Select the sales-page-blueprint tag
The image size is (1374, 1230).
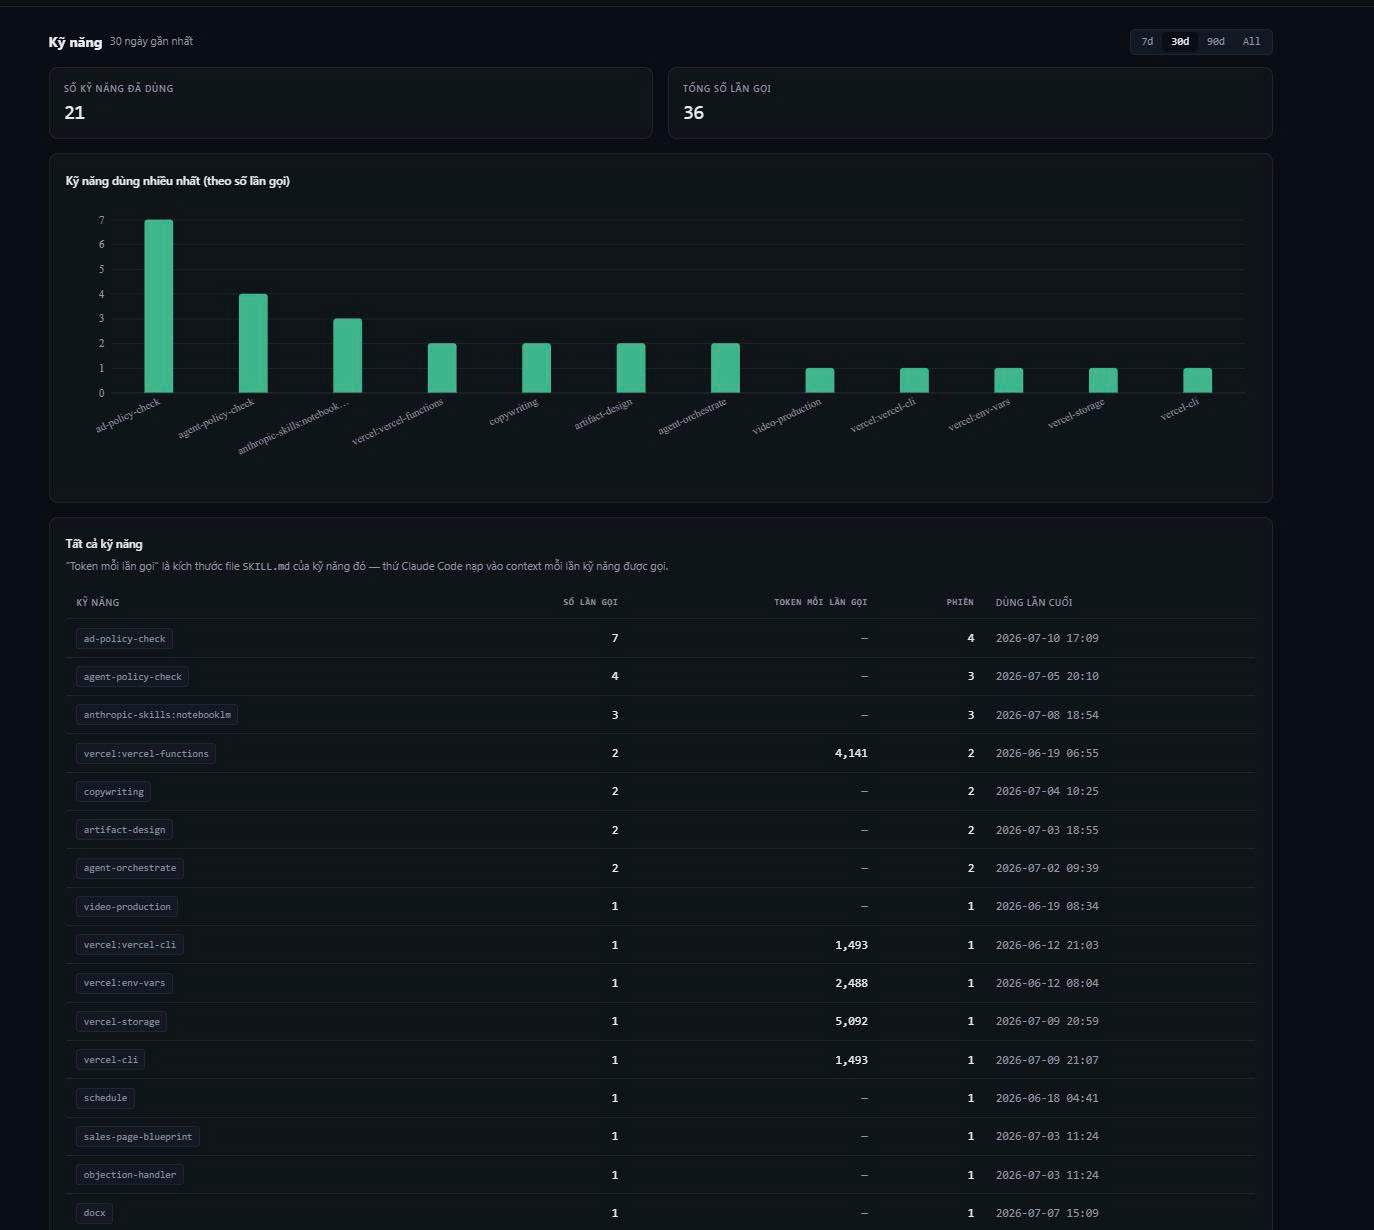pos(138,1137)
